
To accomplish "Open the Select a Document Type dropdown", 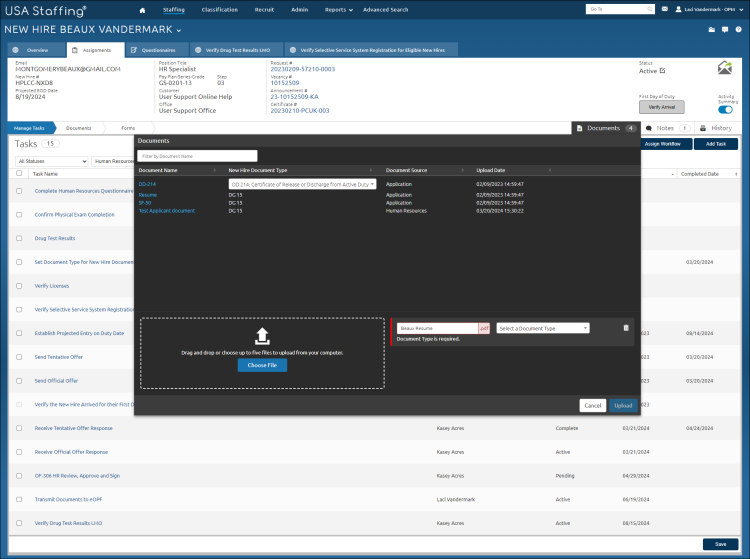I will click(543, 329).
